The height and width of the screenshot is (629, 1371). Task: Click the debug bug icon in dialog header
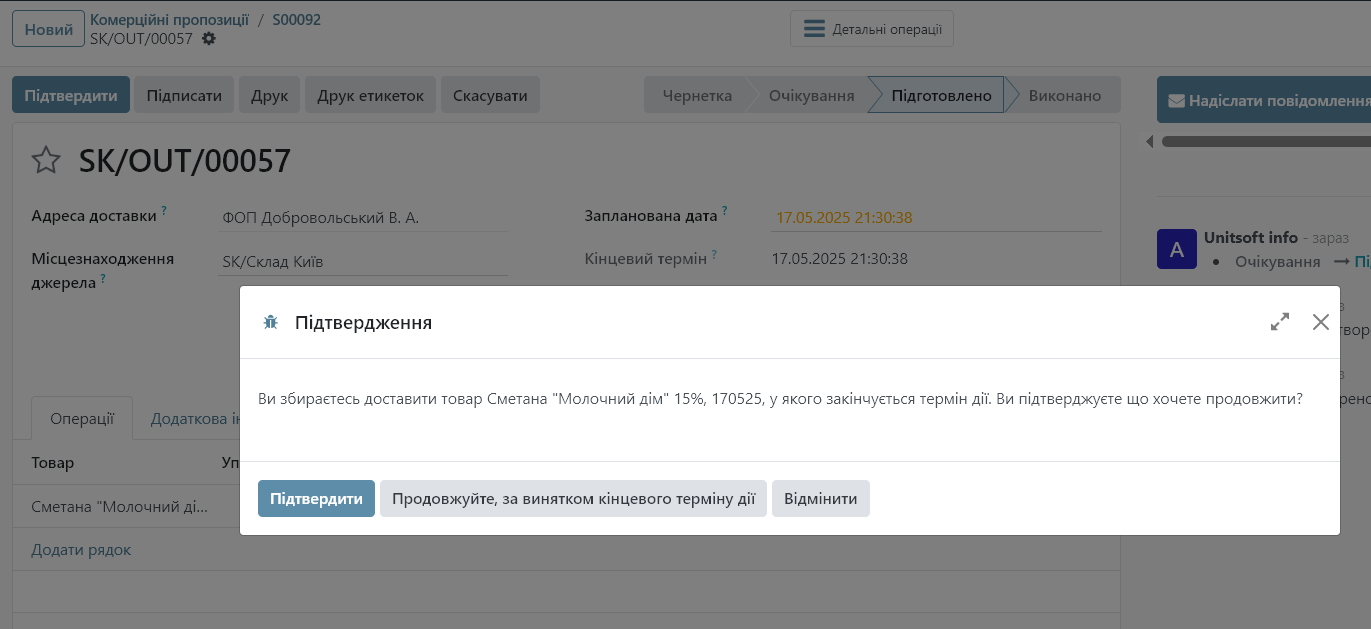click(270, 322)
